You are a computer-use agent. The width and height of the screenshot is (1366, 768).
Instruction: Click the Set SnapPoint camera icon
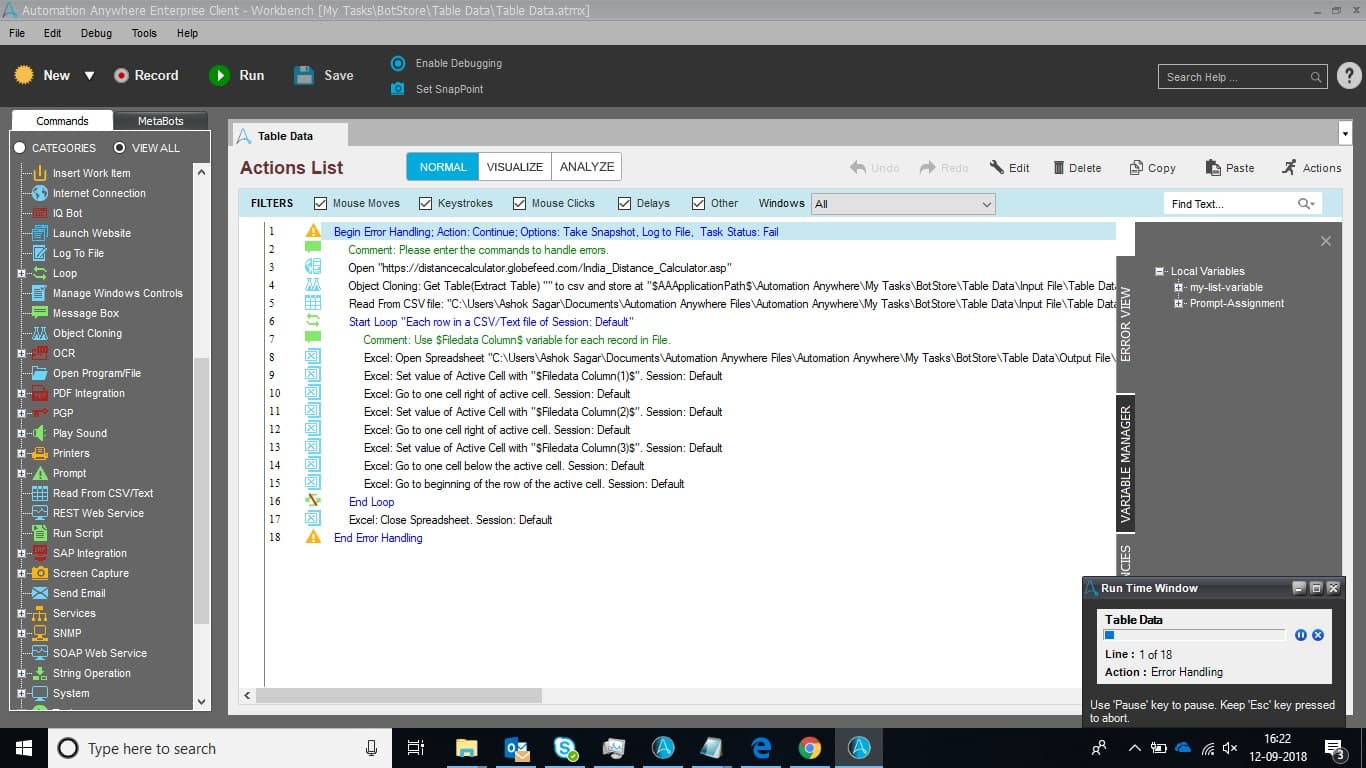point(397,89)
